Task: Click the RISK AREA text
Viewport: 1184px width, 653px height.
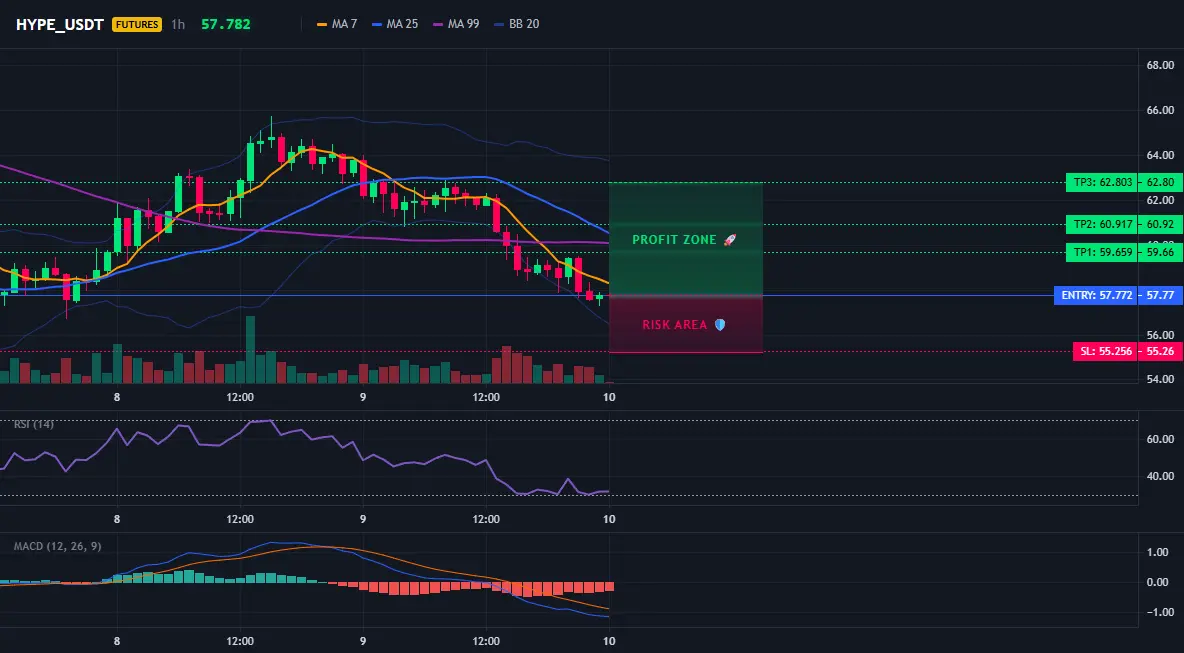Action: [675, 325]
